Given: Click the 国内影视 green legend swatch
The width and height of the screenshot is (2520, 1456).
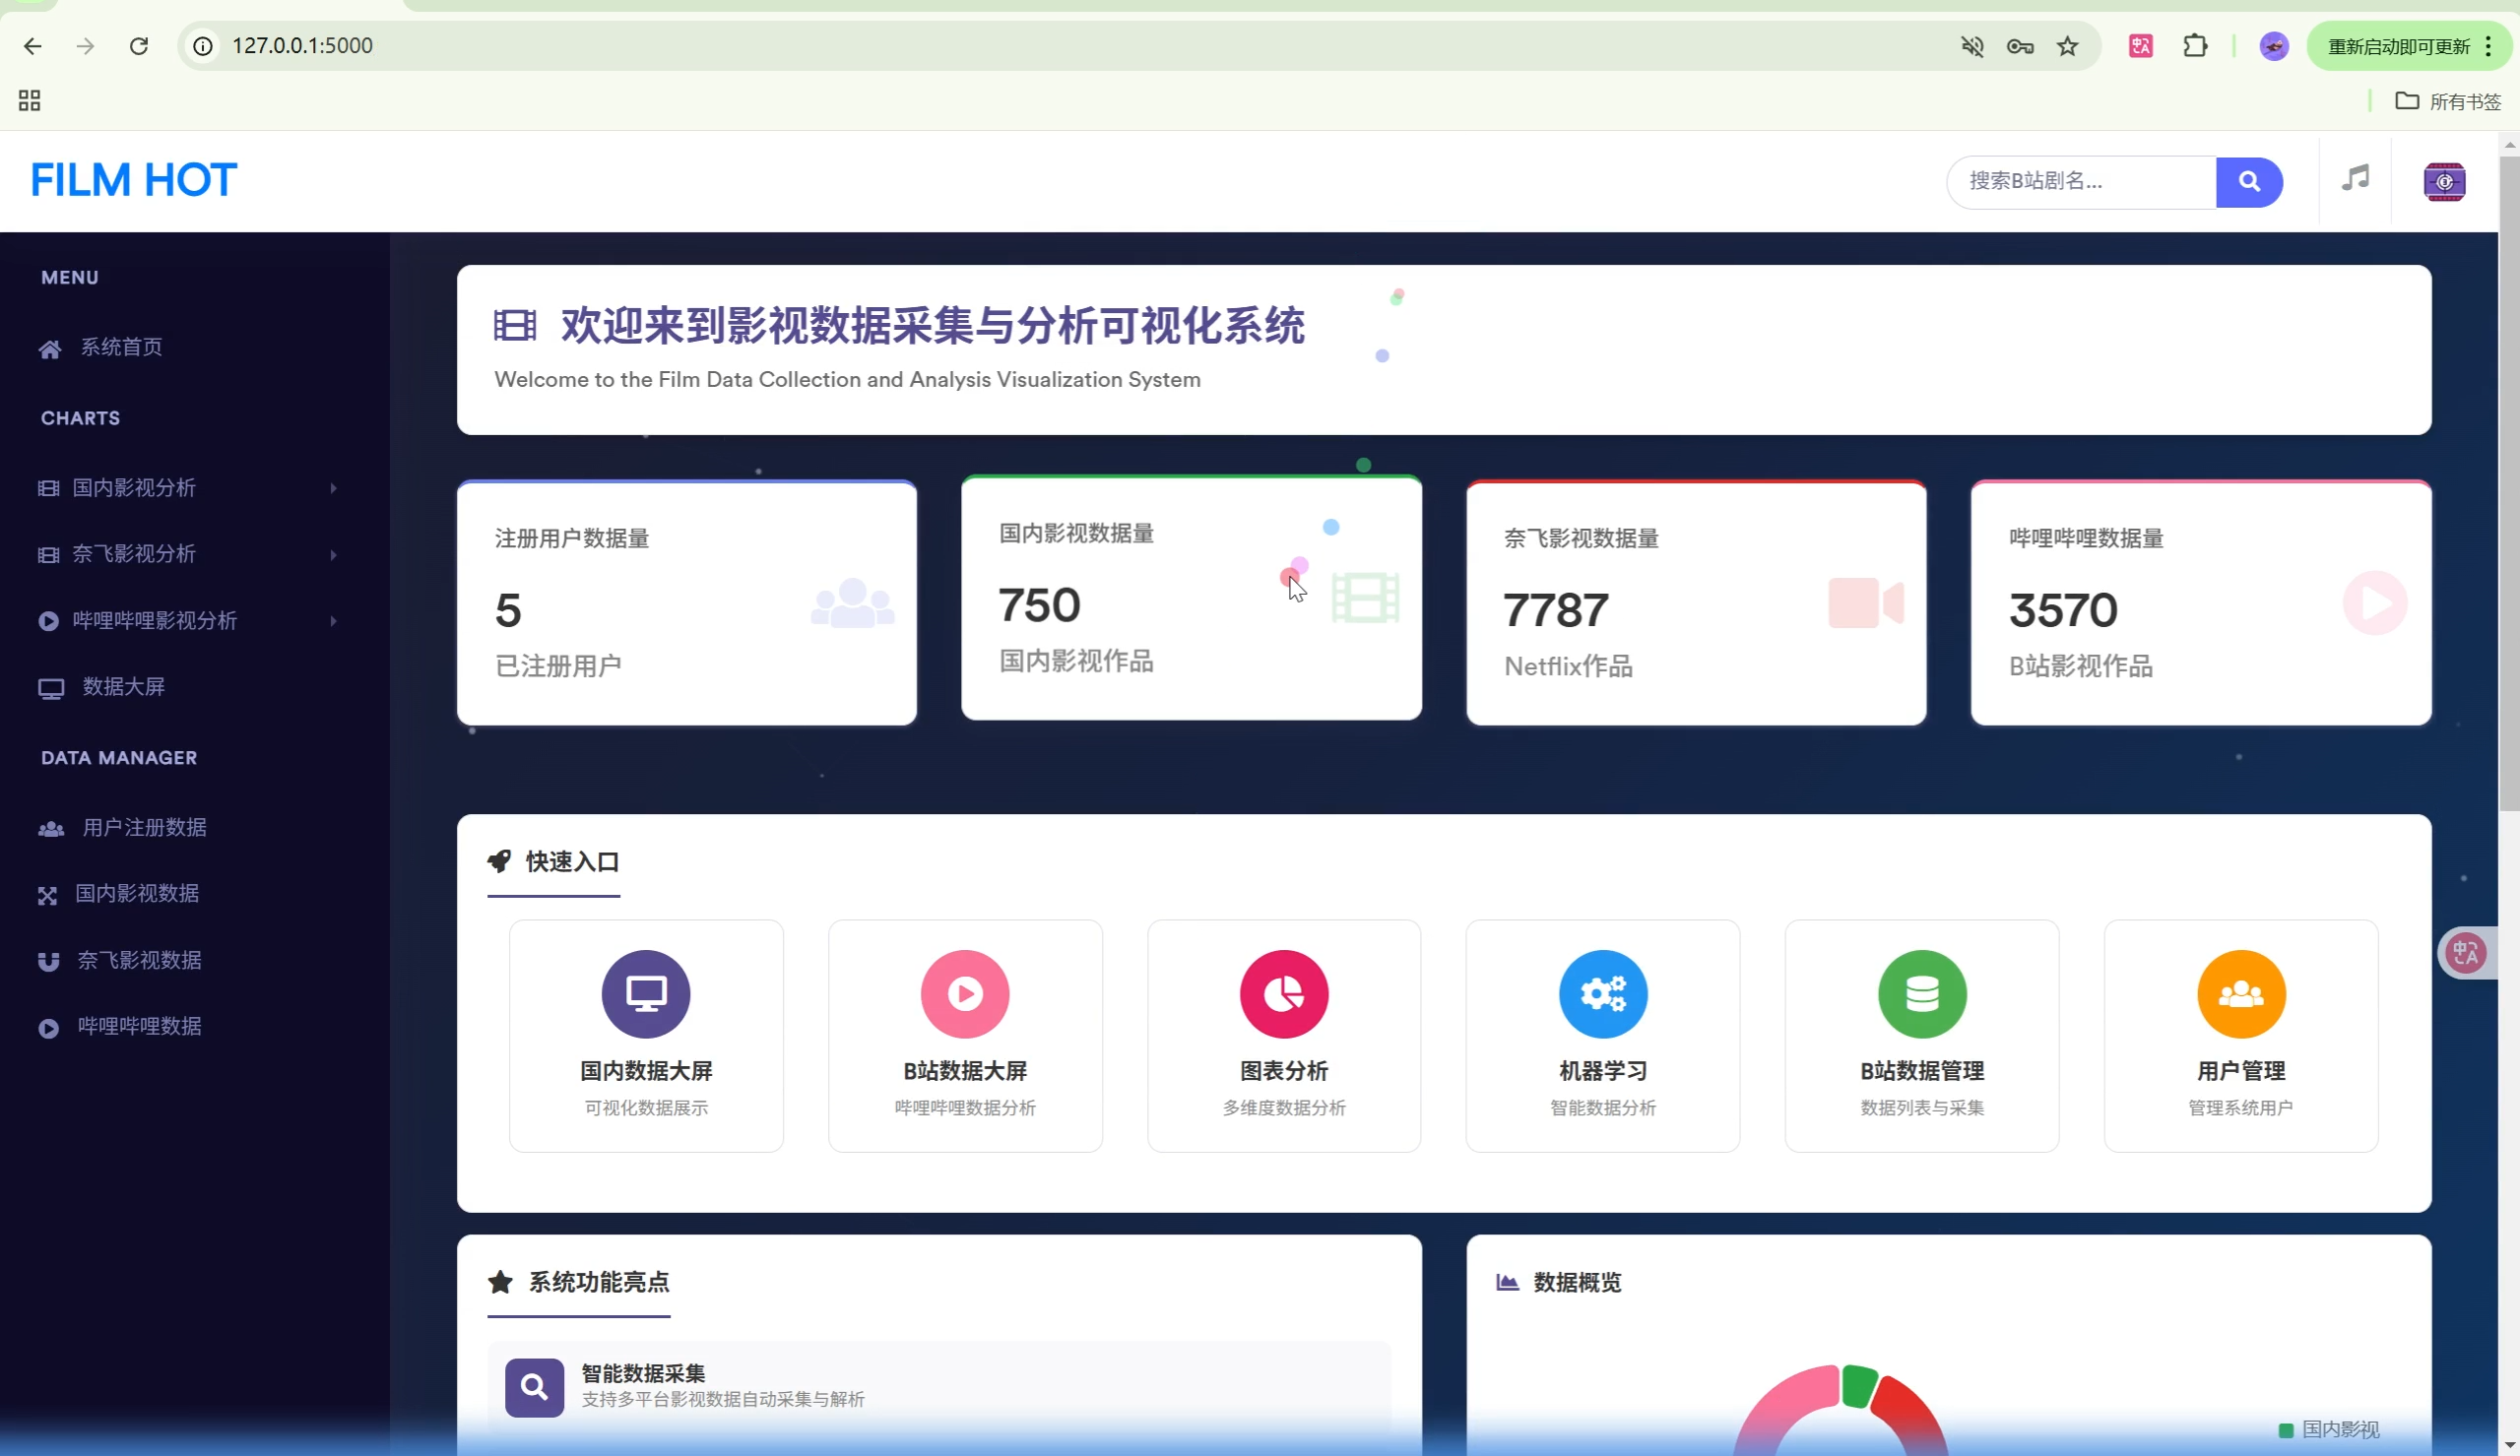Looking at the screenshot, I should click(2285, 1430).
